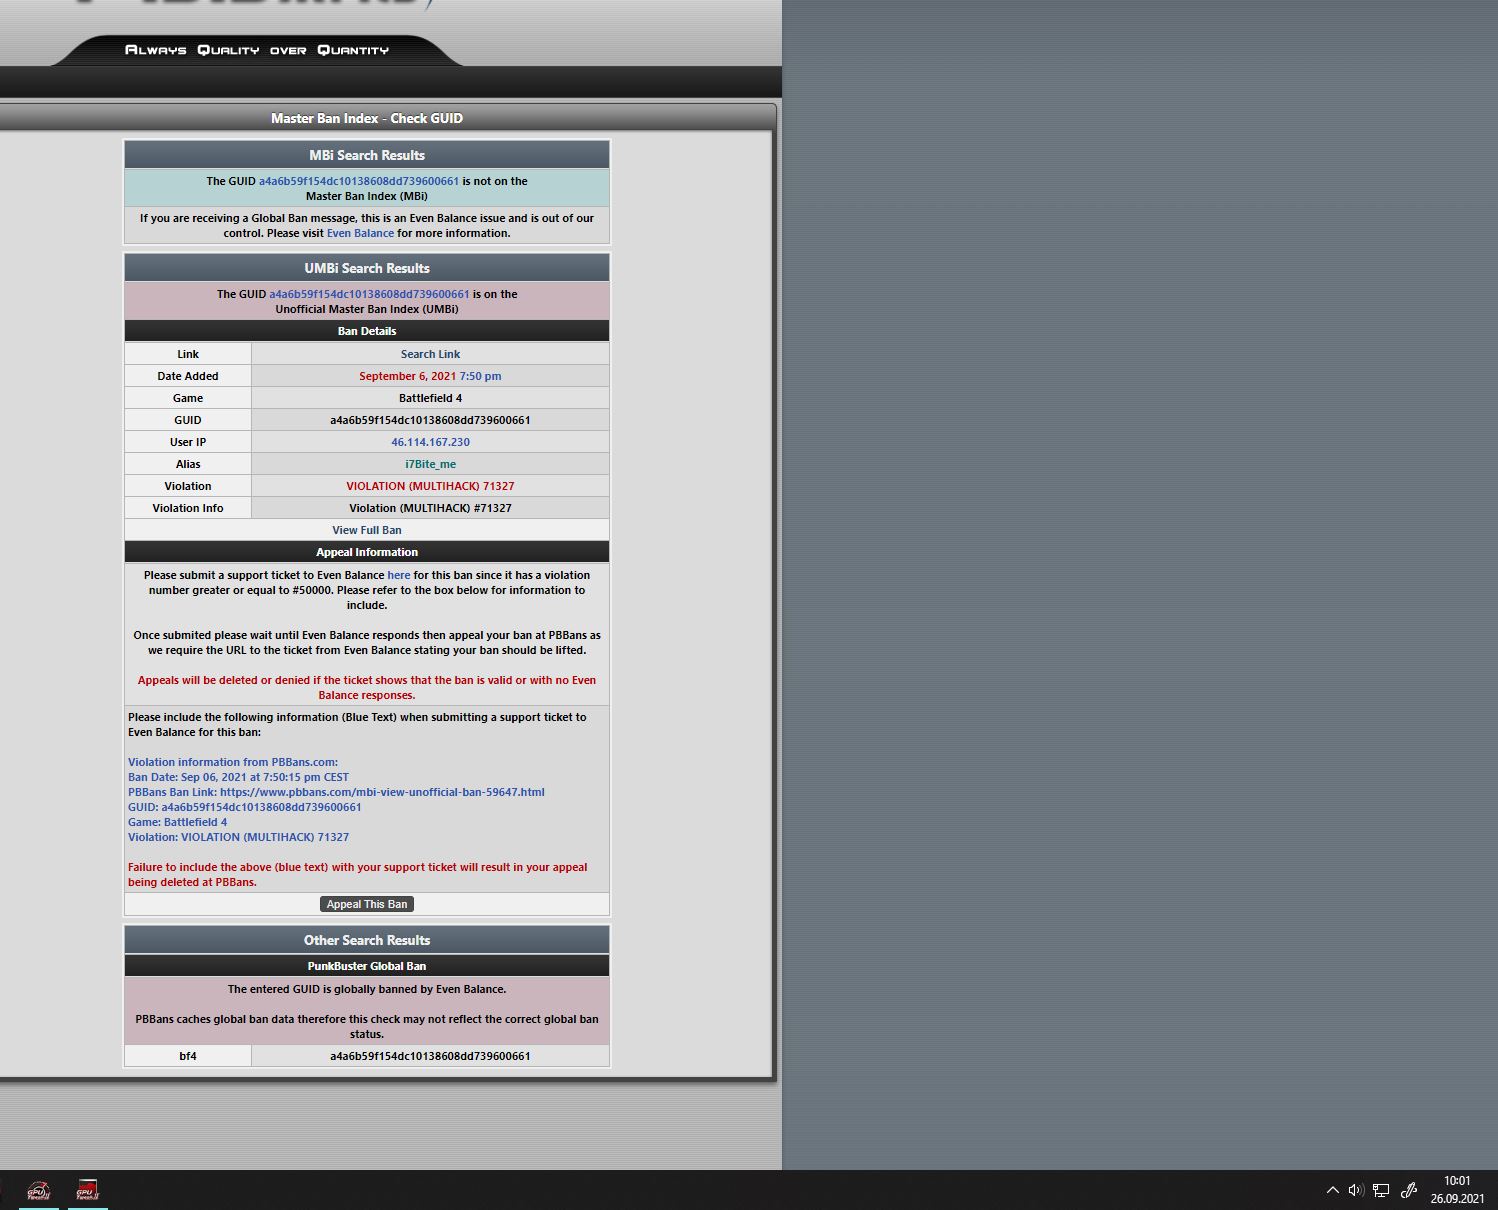Open the View Full Ban link

(x=367, y=530)
